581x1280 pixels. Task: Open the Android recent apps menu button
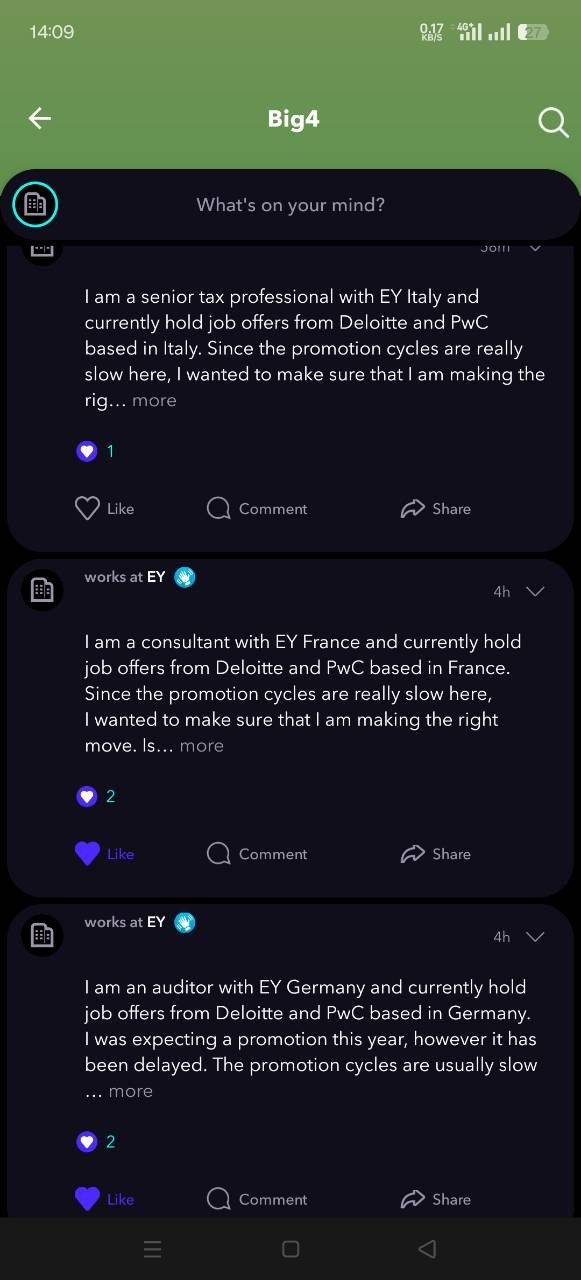(x=153, y=1248)
